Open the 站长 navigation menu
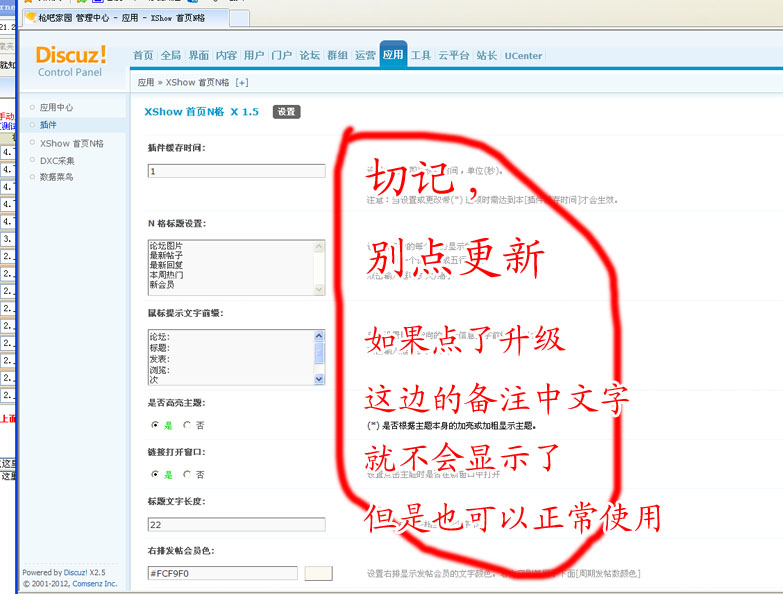The height and width of the screenshot is (594, 783). pyautogui.click(x=486, y=55)
